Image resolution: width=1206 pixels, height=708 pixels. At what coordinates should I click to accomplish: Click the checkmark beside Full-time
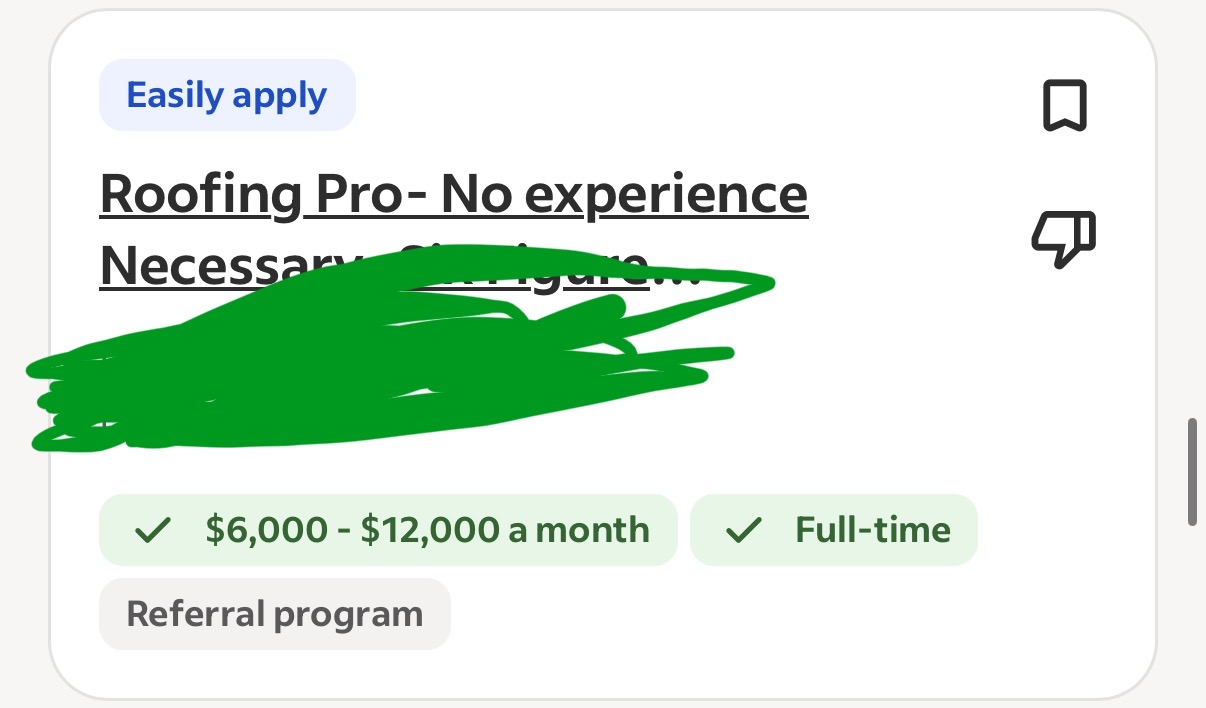pos(744,530)
